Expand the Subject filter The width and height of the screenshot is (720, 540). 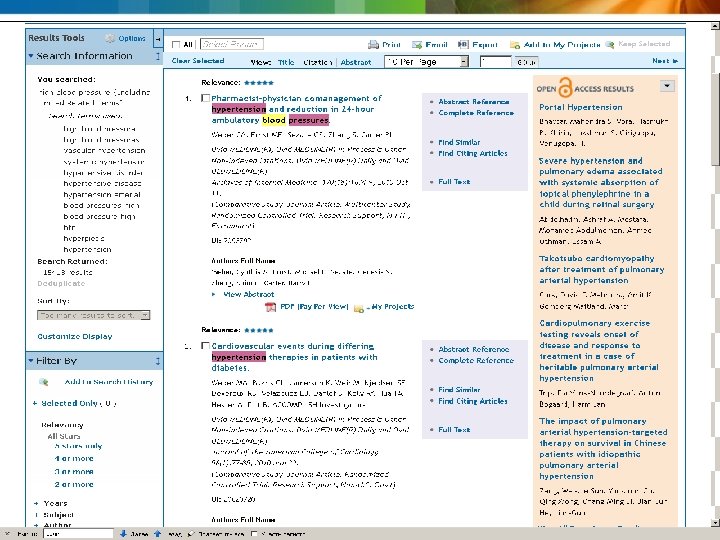click(x=36, y=515)
